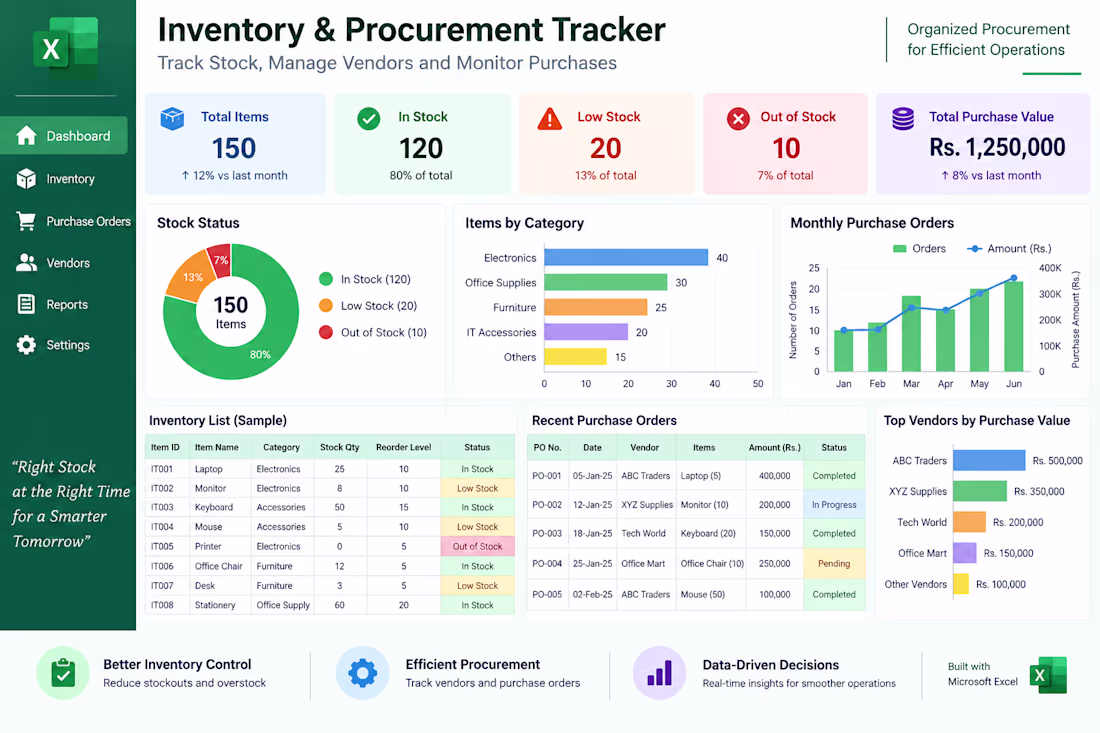Click the Out of Stock red X icon
The height and width of the screenshot is (733, 1100).
pos(737,119)
